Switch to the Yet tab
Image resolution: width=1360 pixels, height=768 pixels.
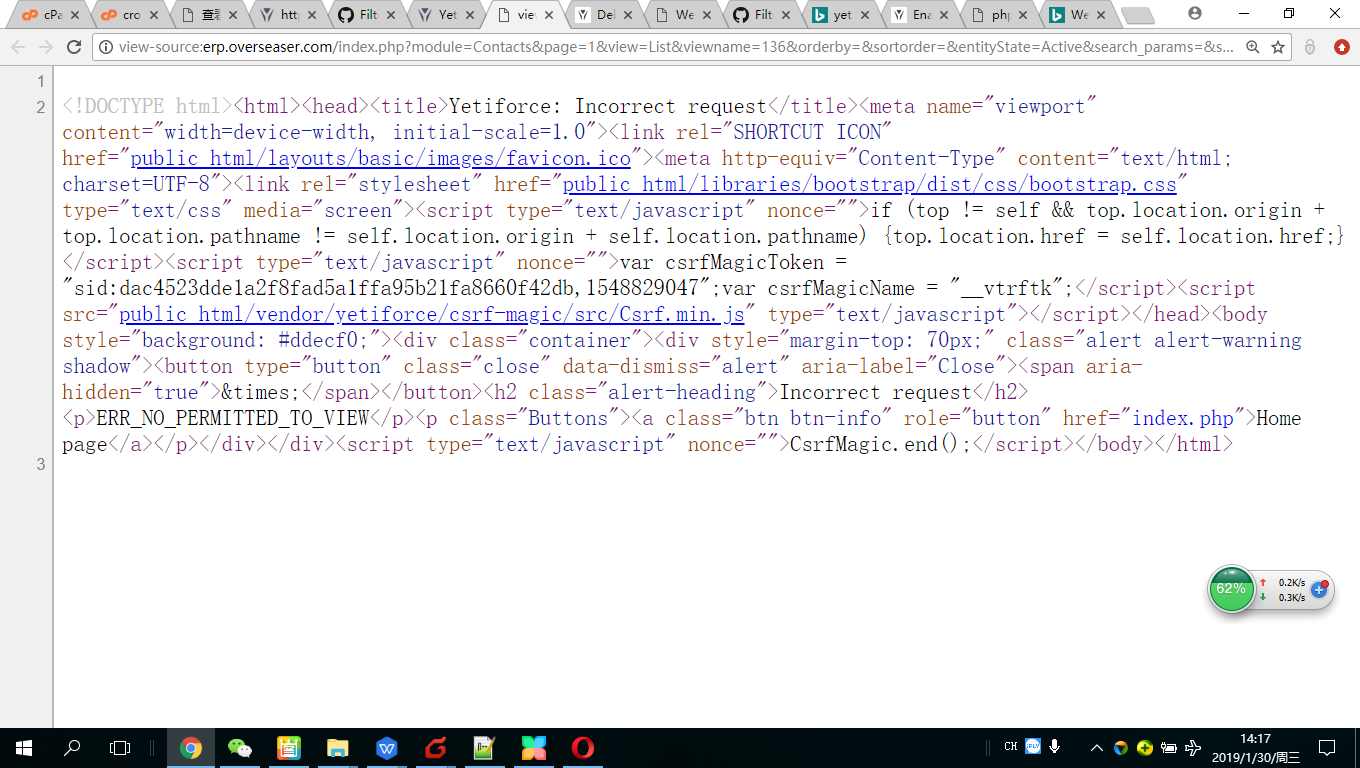tap(444, 15)
